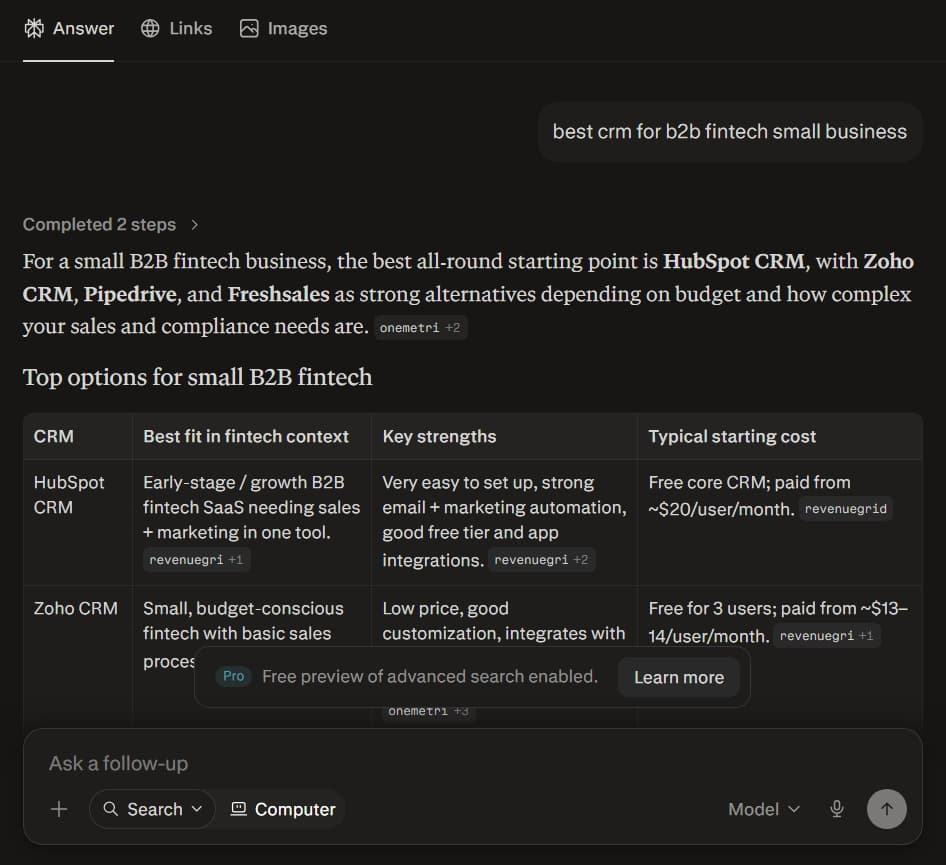Select the Computer mode button
This screenshot has height=865, width=946.
coord(283,809)
